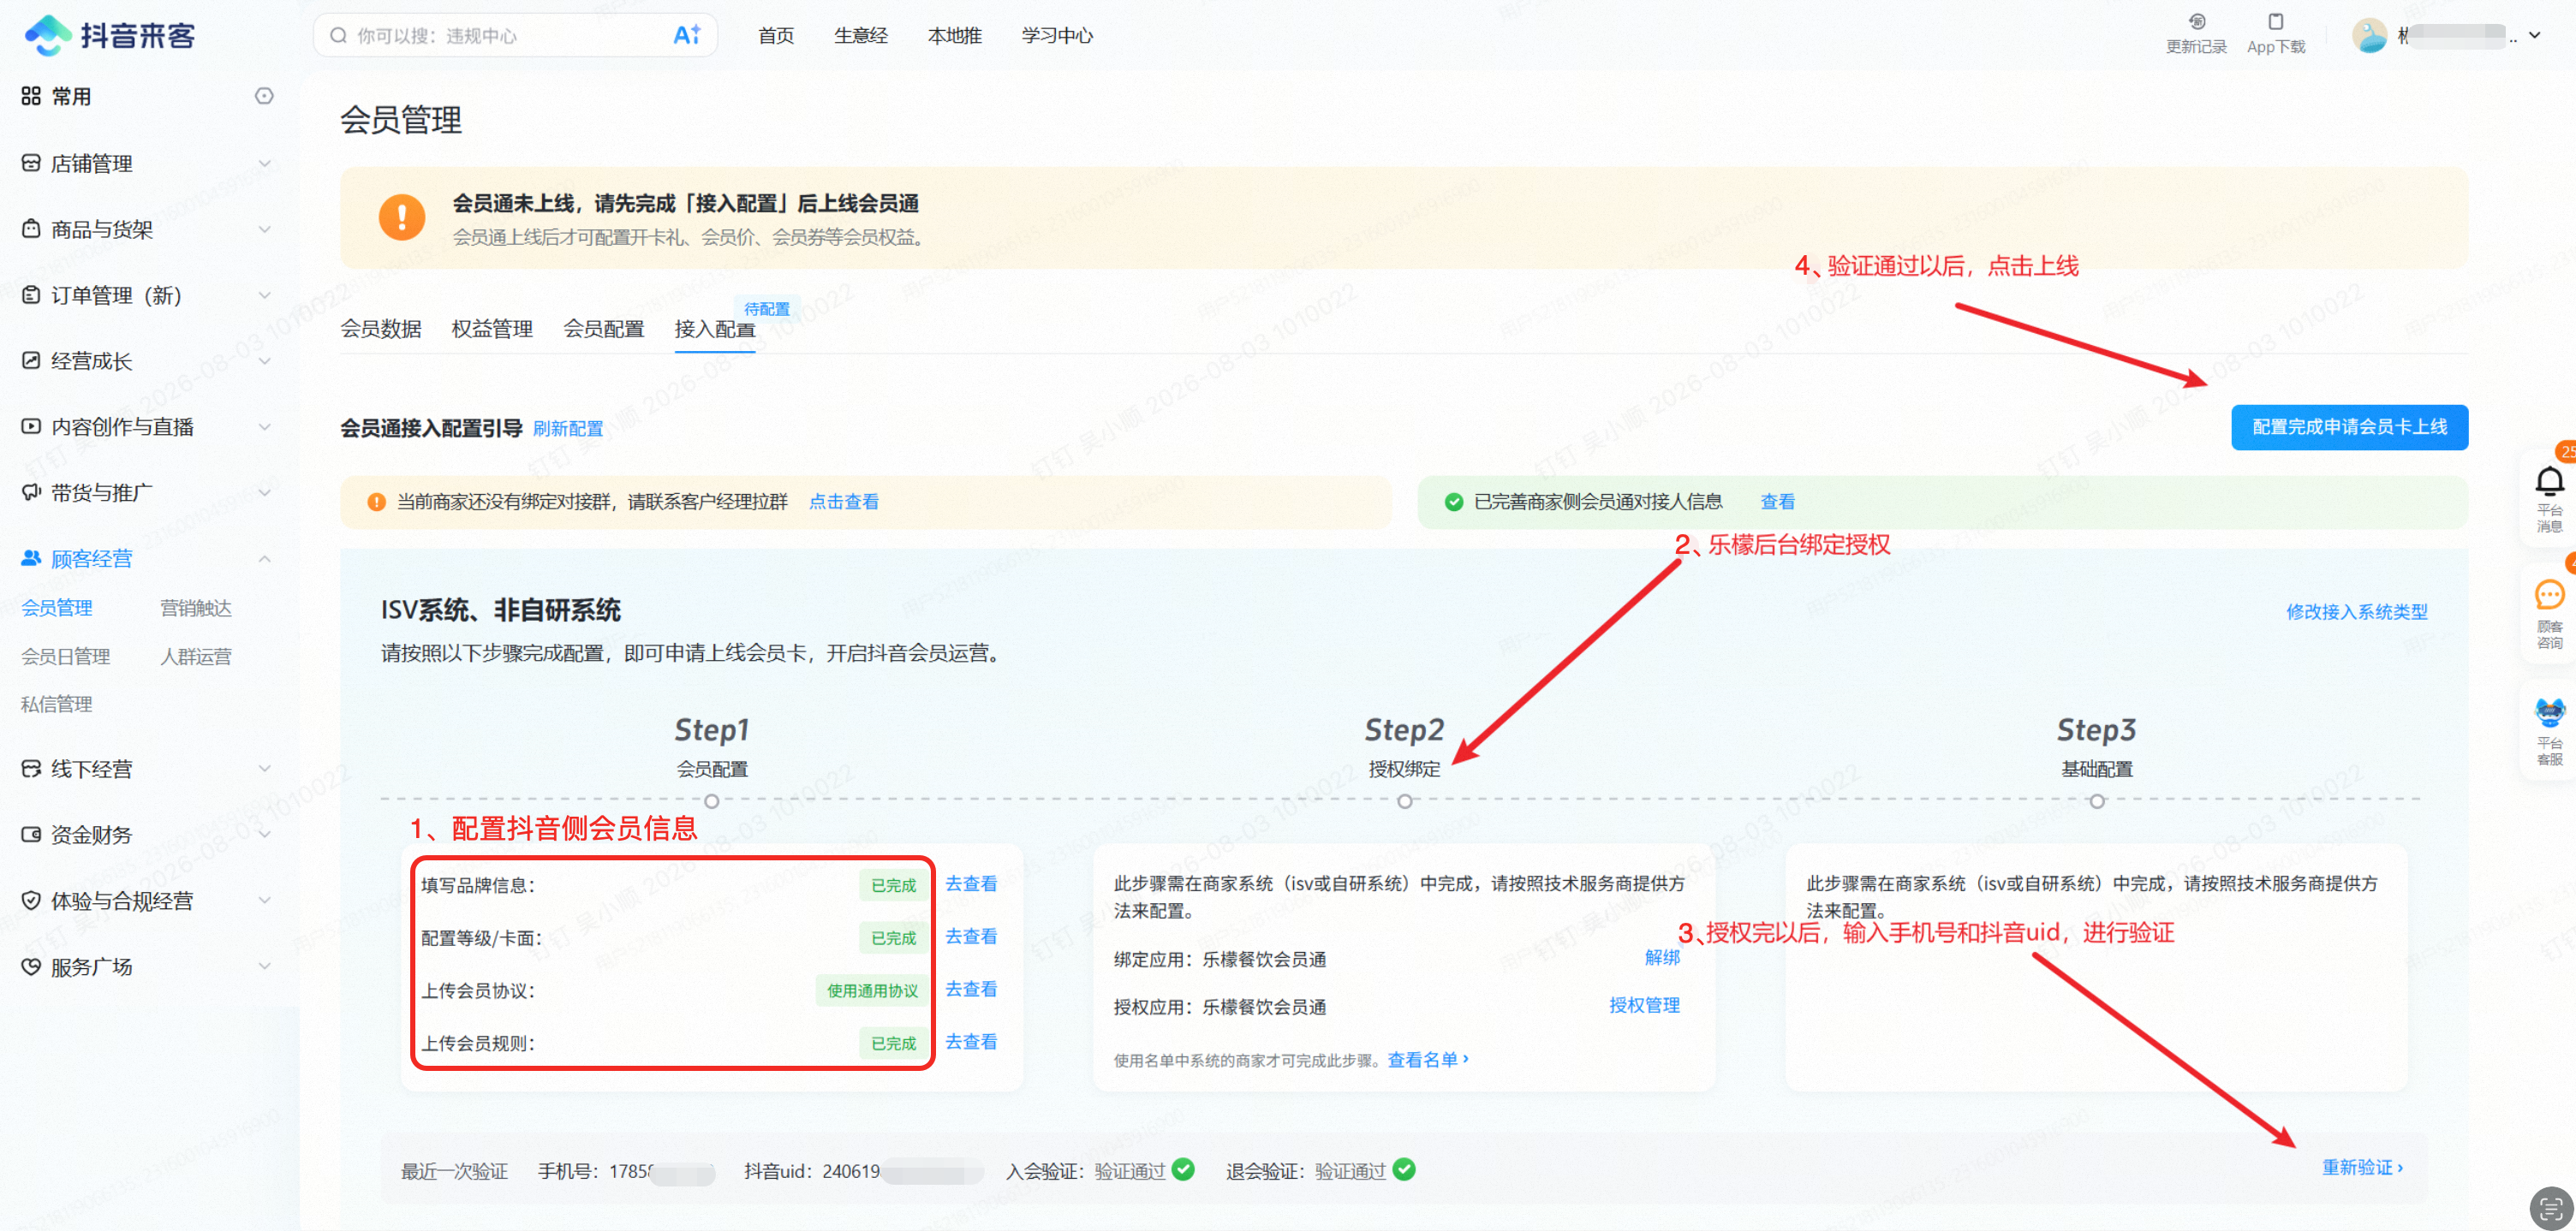Switch to the 权益管理 tab
2576x1231 pixels.
[x=492, y=329]
